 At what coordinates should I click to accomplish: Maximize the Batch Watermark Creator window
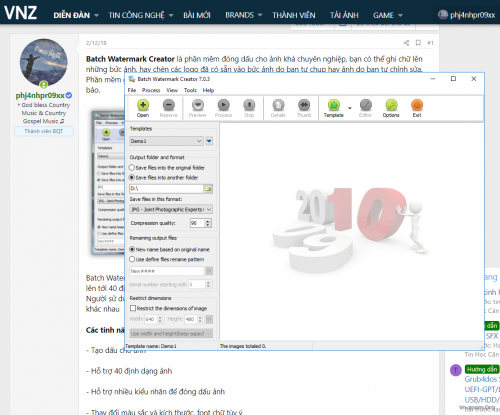pos(453,79)
